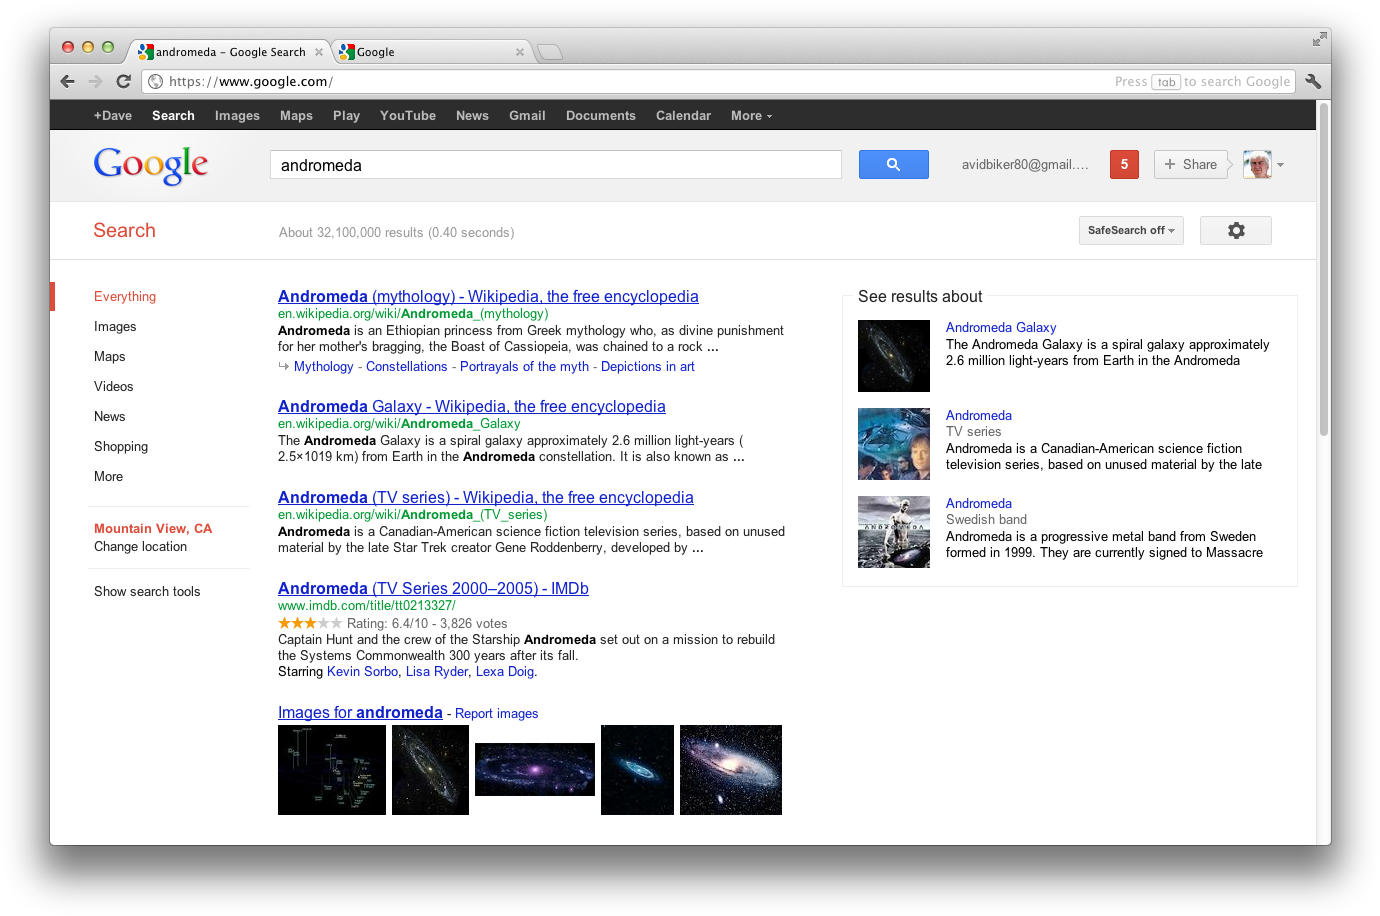Open Play in the top navigation bar

point(346,116)
